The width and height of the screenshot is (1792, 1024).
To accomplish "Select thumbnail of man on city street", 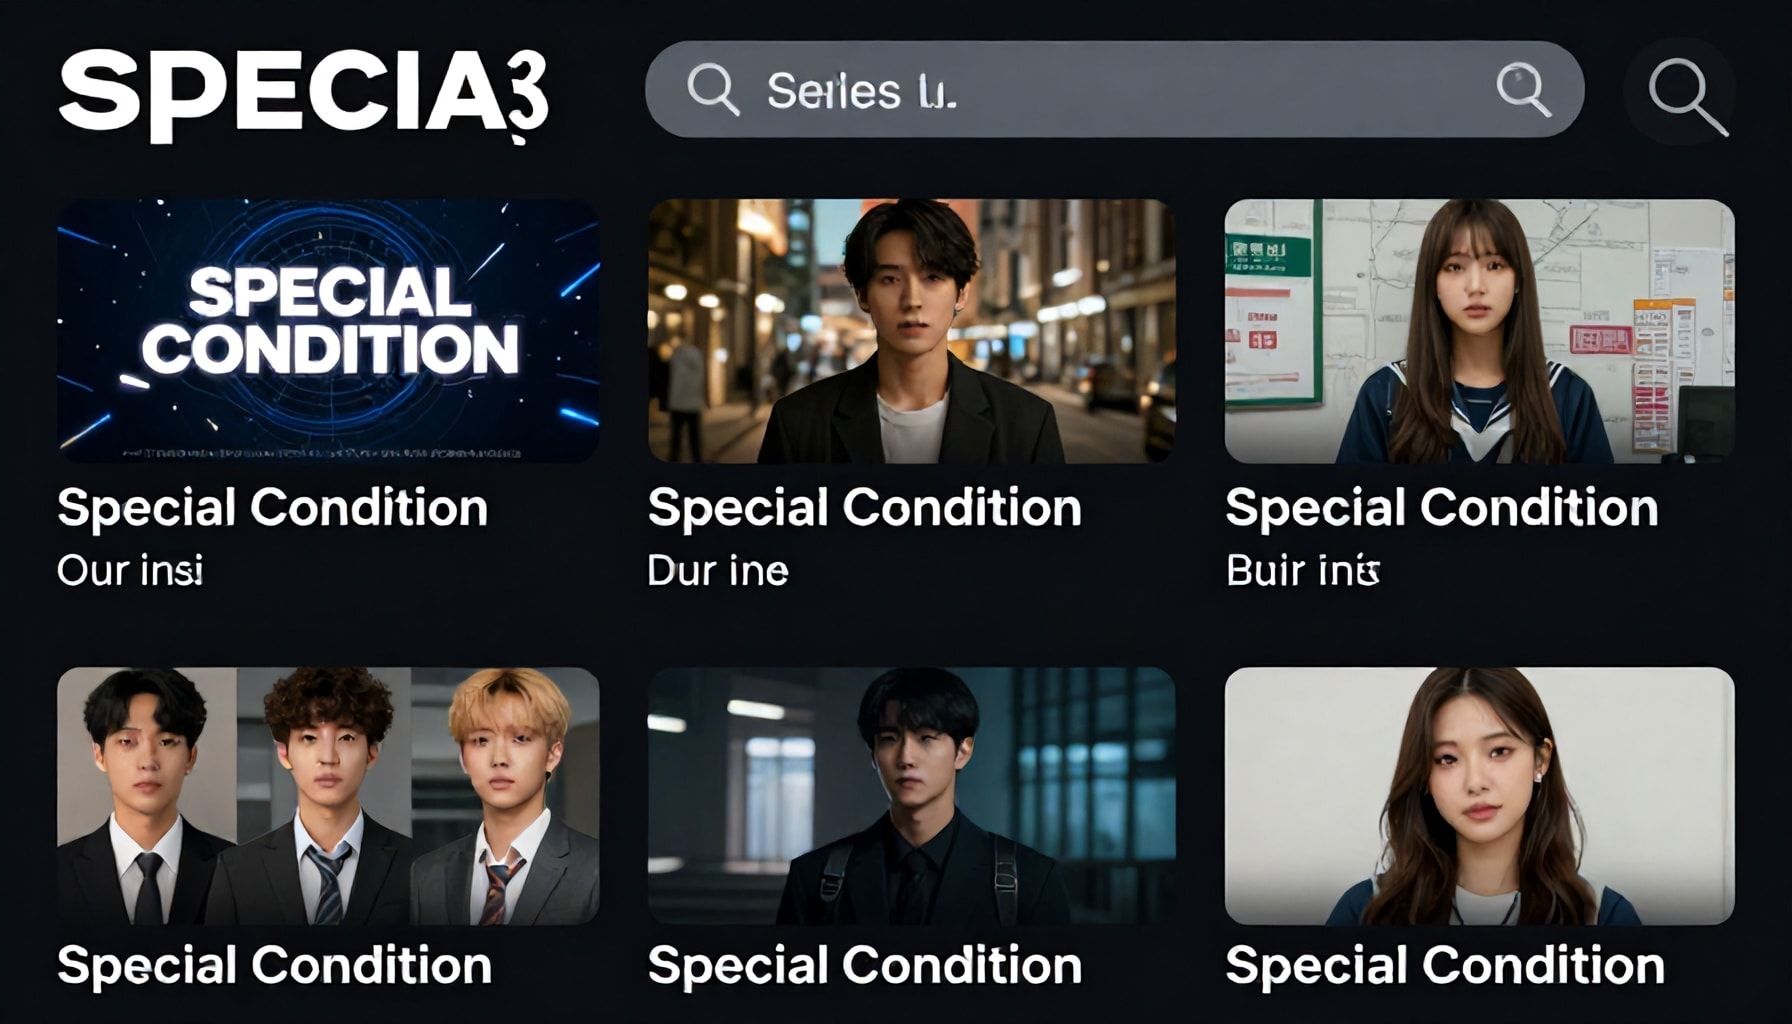I will (x=911, y=330).
